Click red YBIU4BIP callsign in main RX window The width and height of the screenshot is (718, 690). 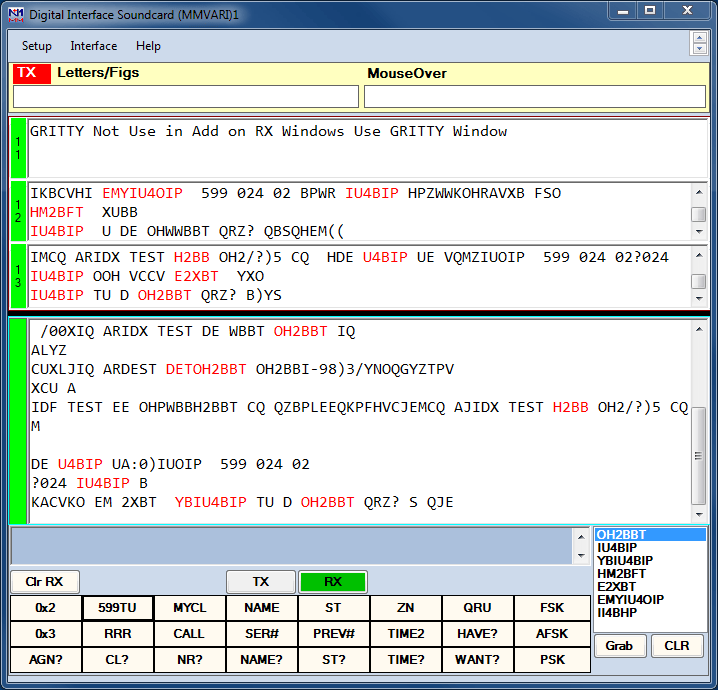(210, 502)
